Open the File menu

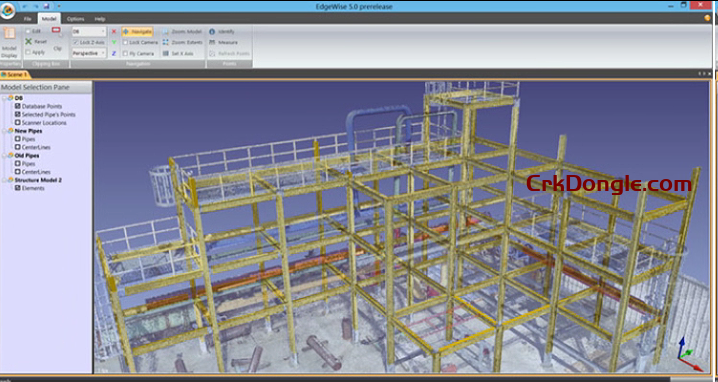pyautogui.click(x=27, y=19)
